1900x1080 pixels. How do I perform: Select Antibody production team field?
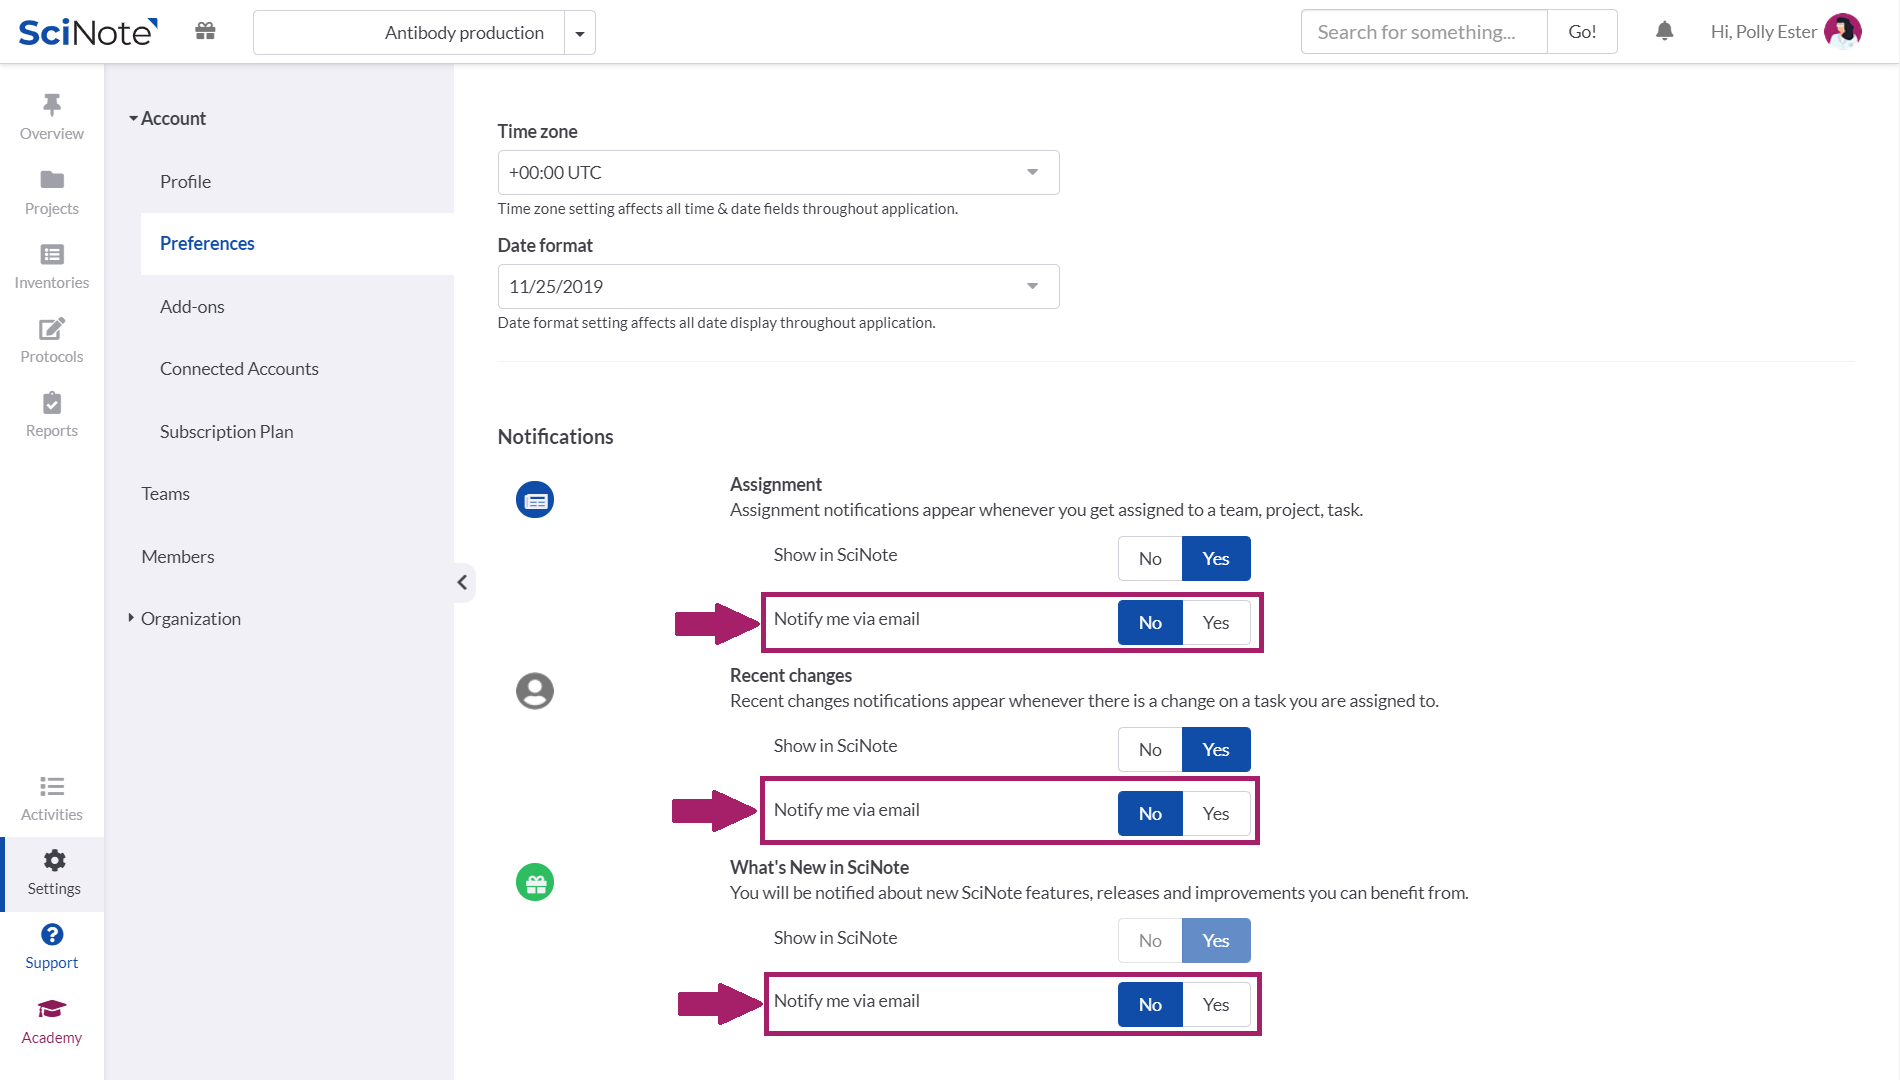(409, 33)
